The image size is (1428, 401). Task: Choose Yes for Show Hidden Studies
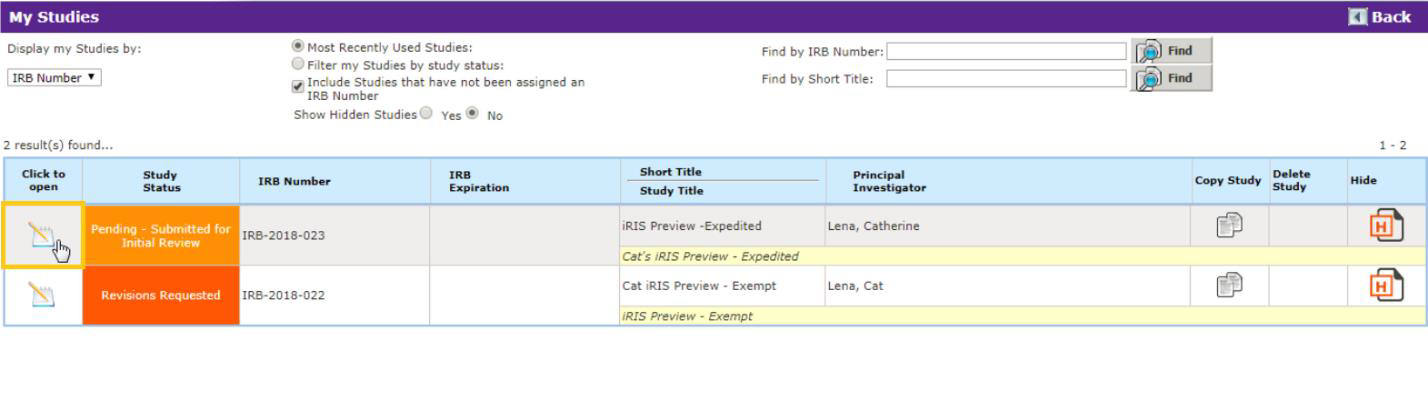pyautogui.click(x=427, y=114)
